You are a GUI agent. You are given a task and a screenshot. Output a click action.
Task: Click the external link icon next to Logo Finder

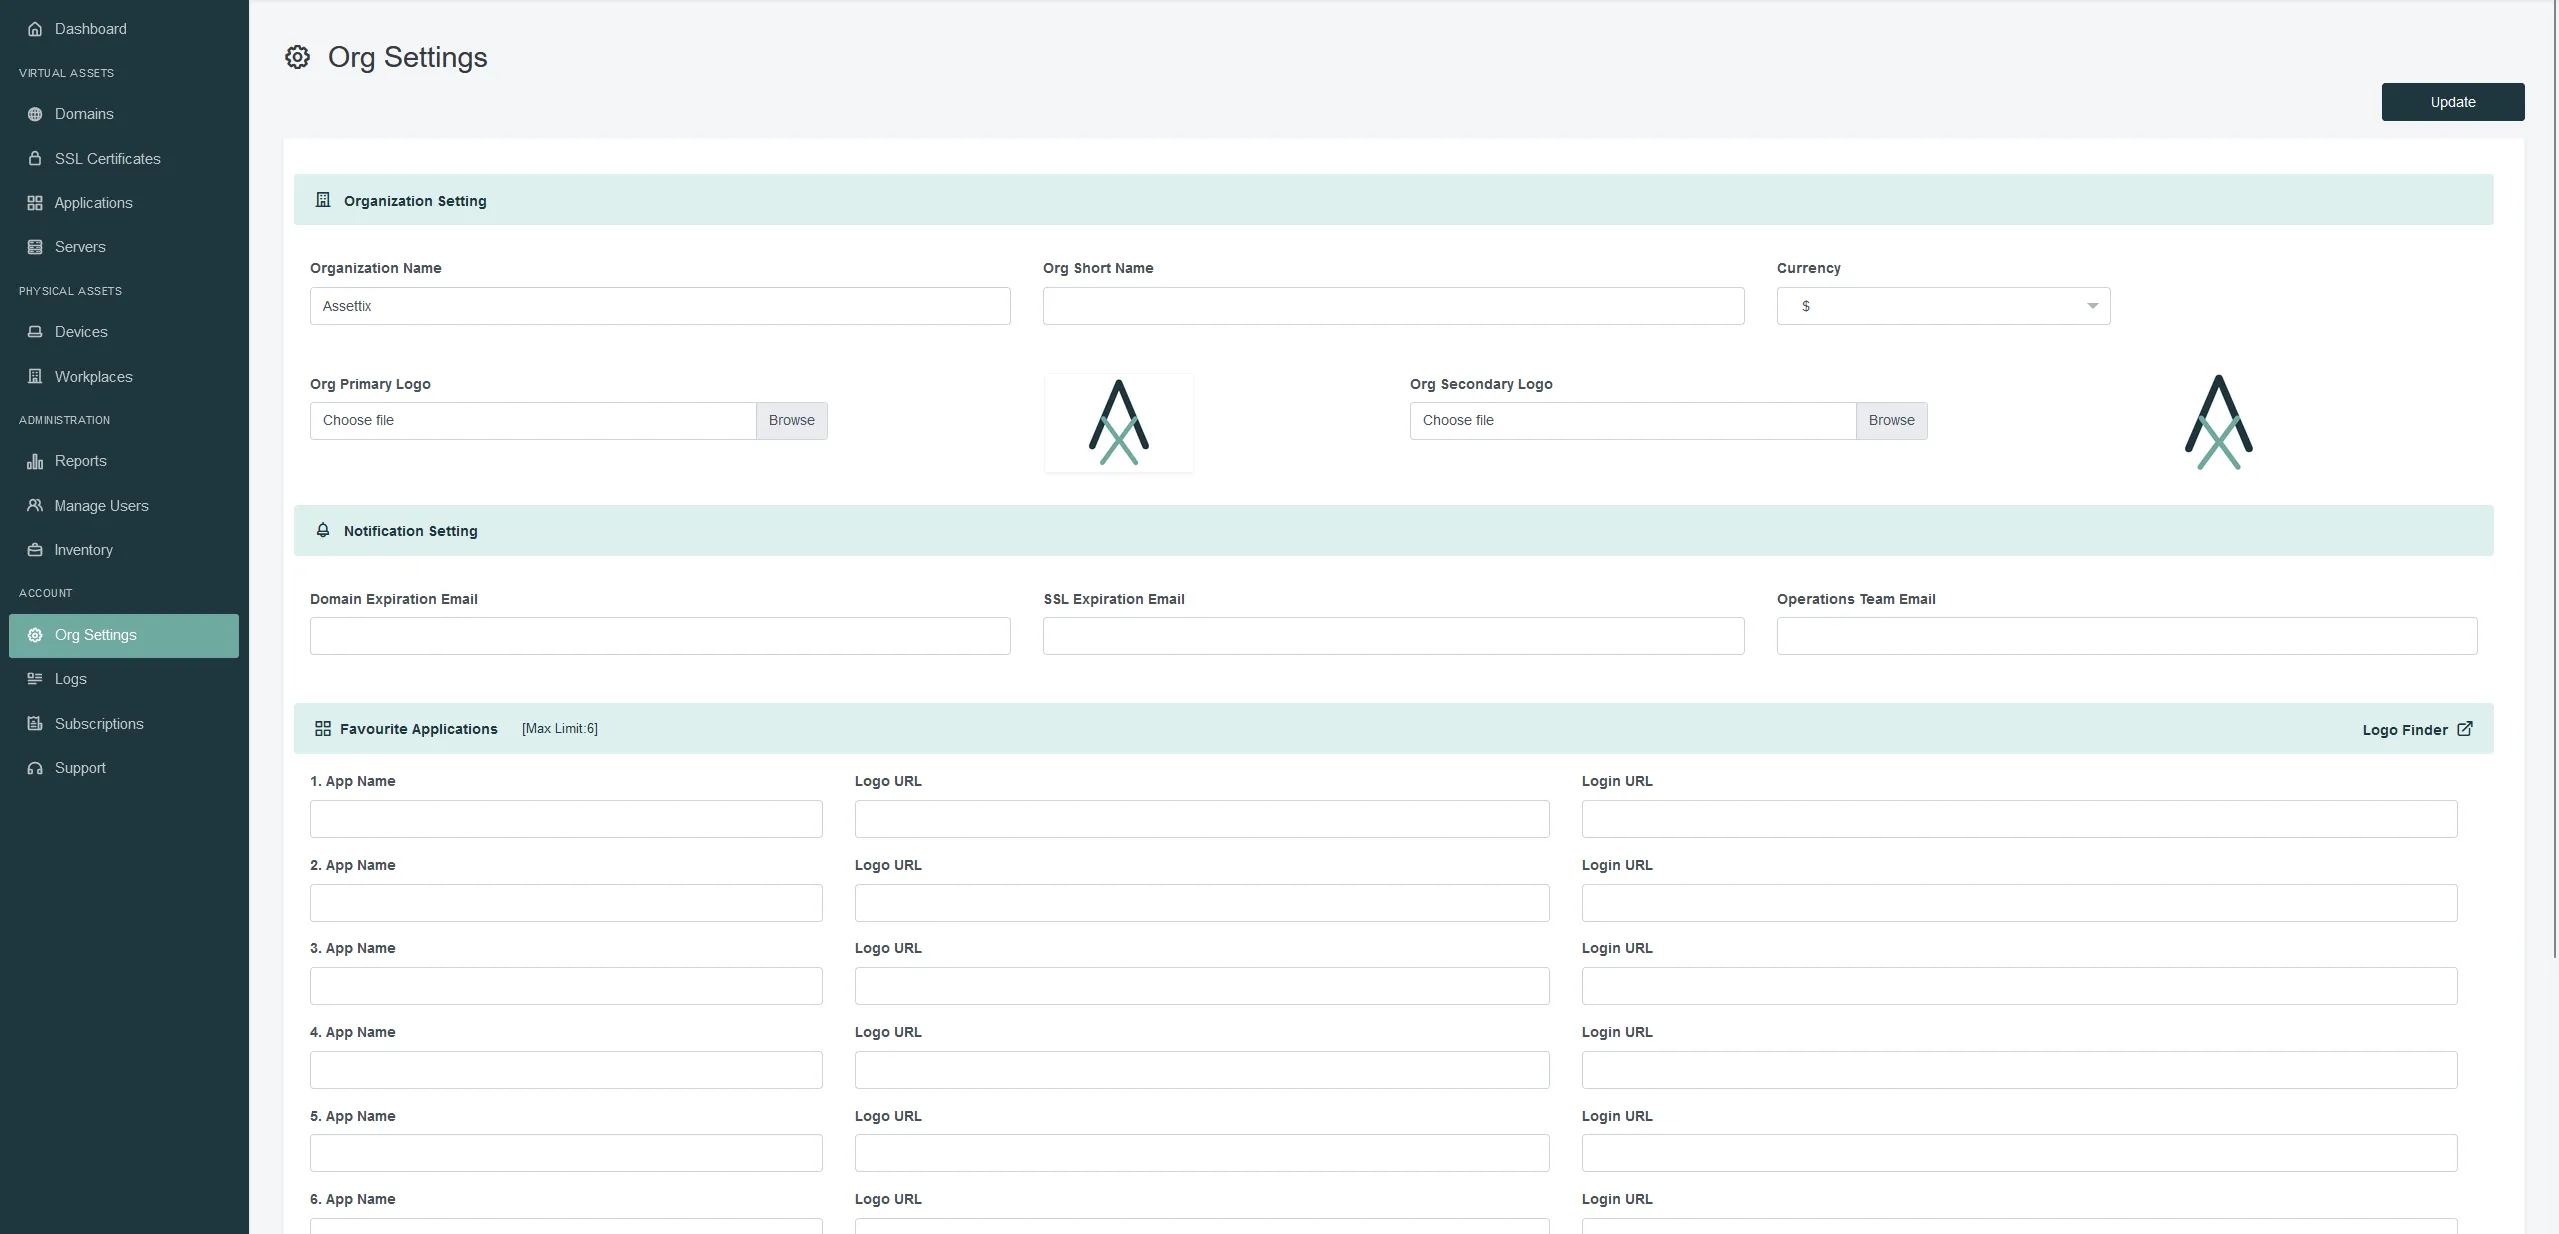(2465, 729)
